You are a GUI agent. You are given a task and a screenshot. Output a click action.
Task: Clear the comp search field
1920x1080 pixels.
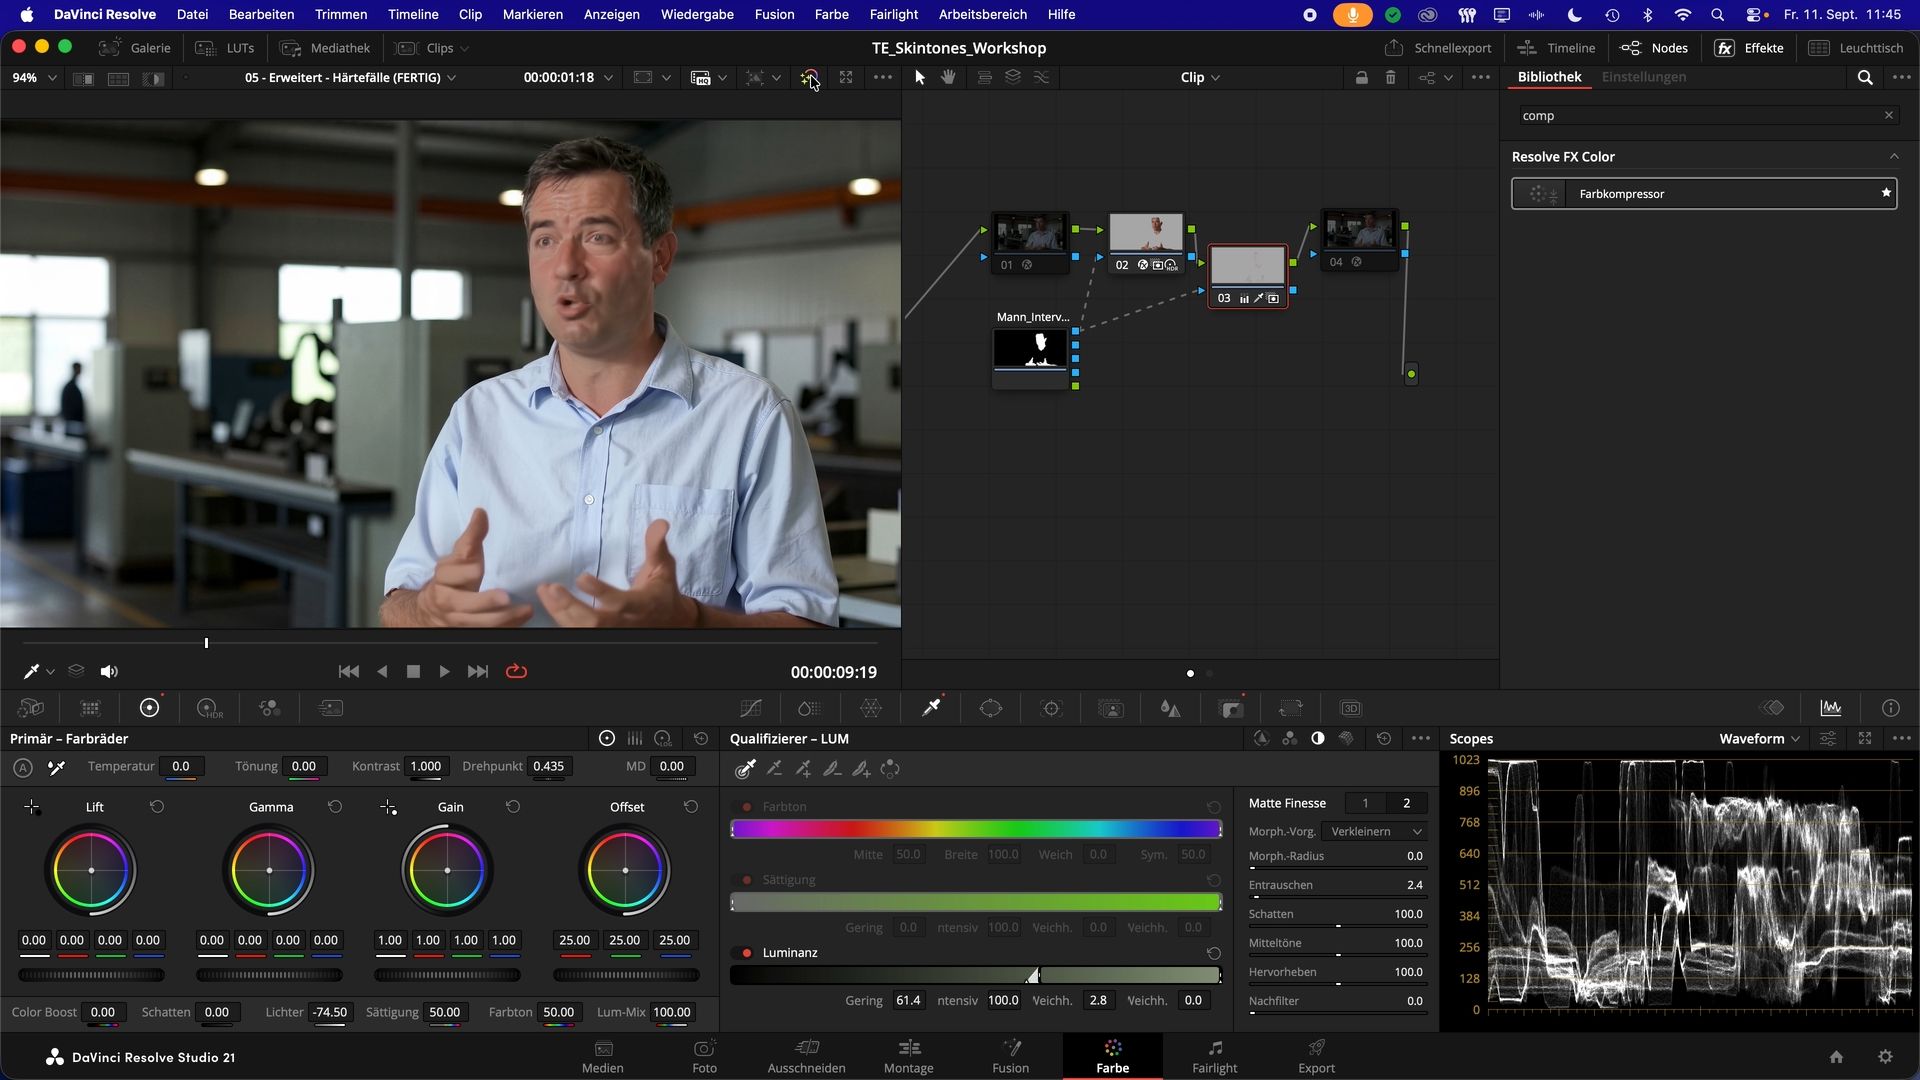[1888, 115]
